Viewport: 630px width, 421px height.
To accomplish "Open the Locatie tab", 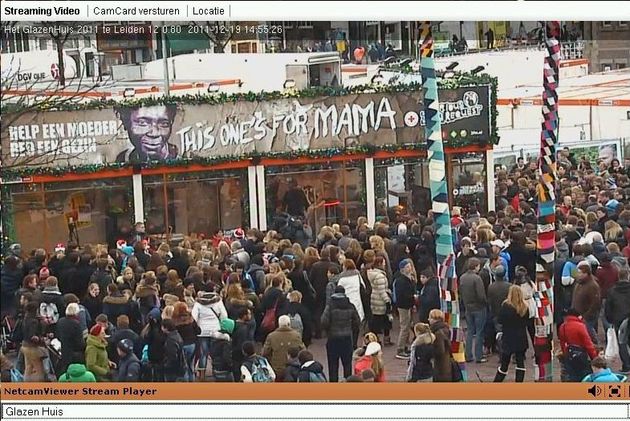I will pyautogui.click(x=208, y=11).
